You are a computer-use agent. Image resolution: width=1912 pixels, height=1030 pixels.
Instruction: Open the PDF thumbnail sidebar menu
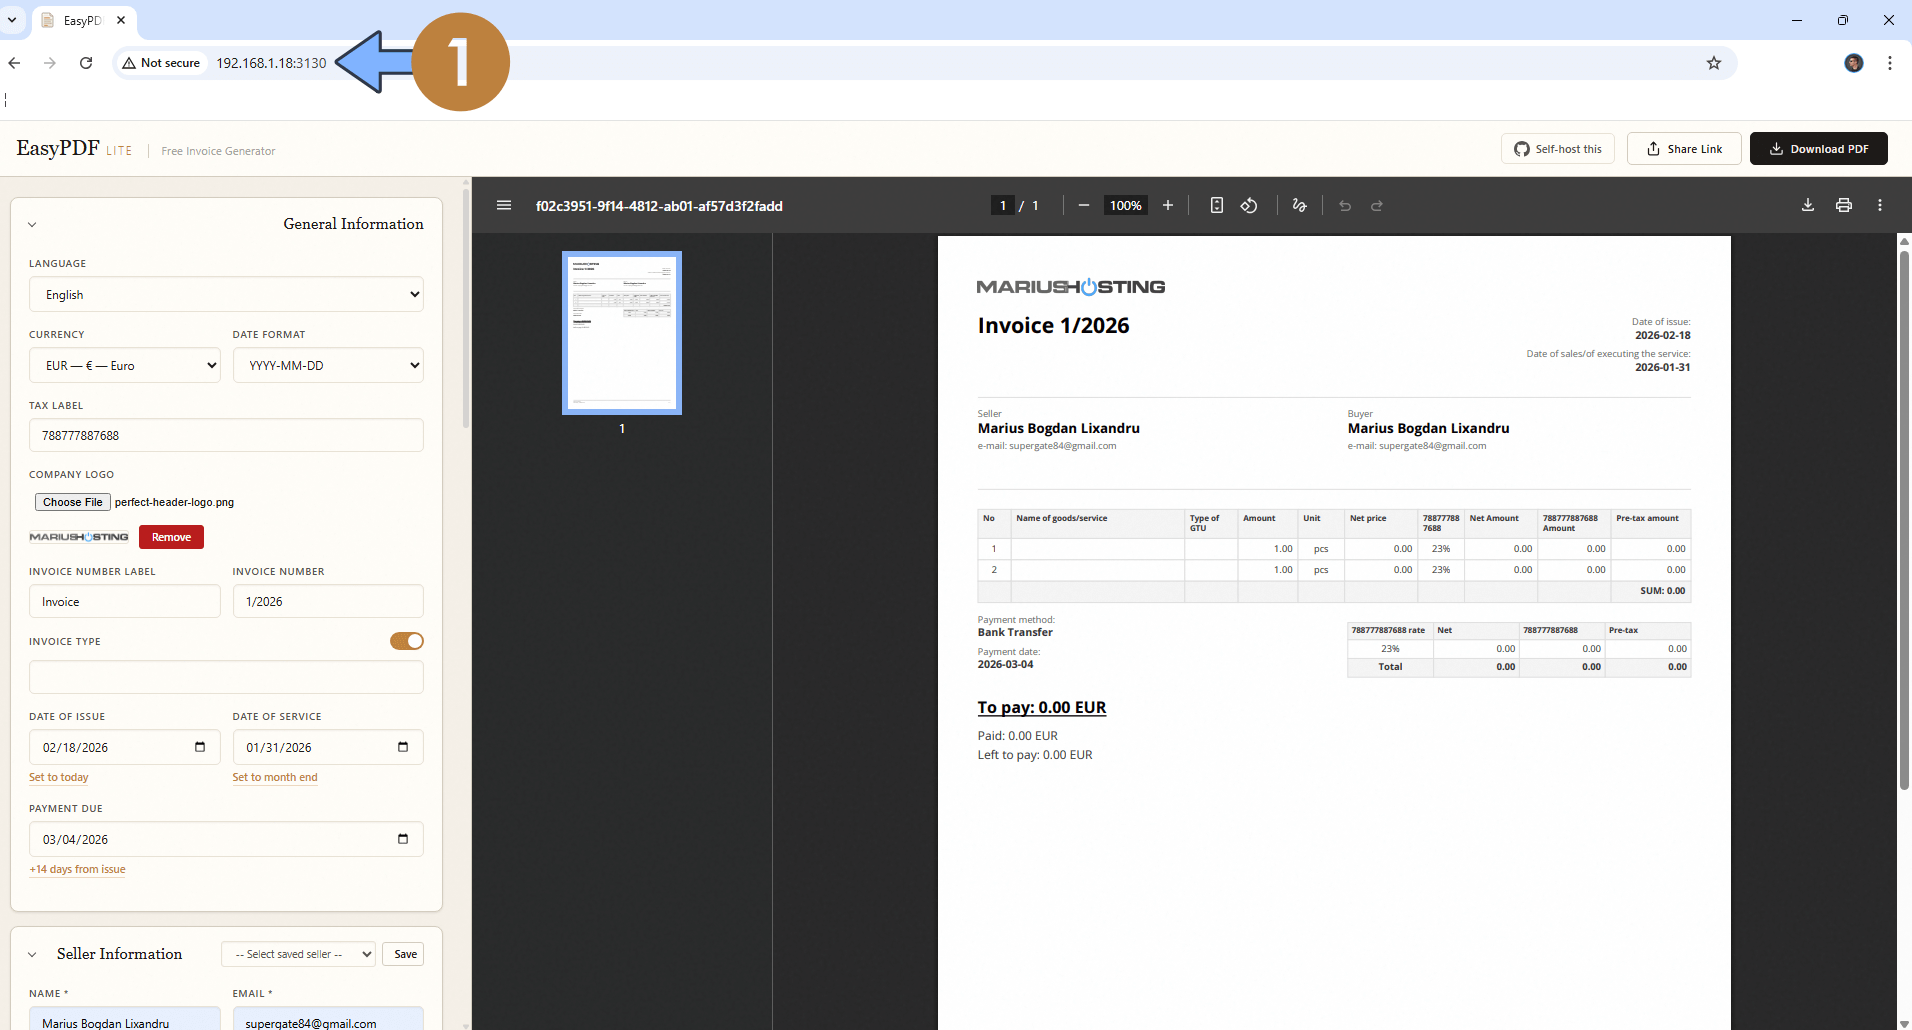[503, 205]
